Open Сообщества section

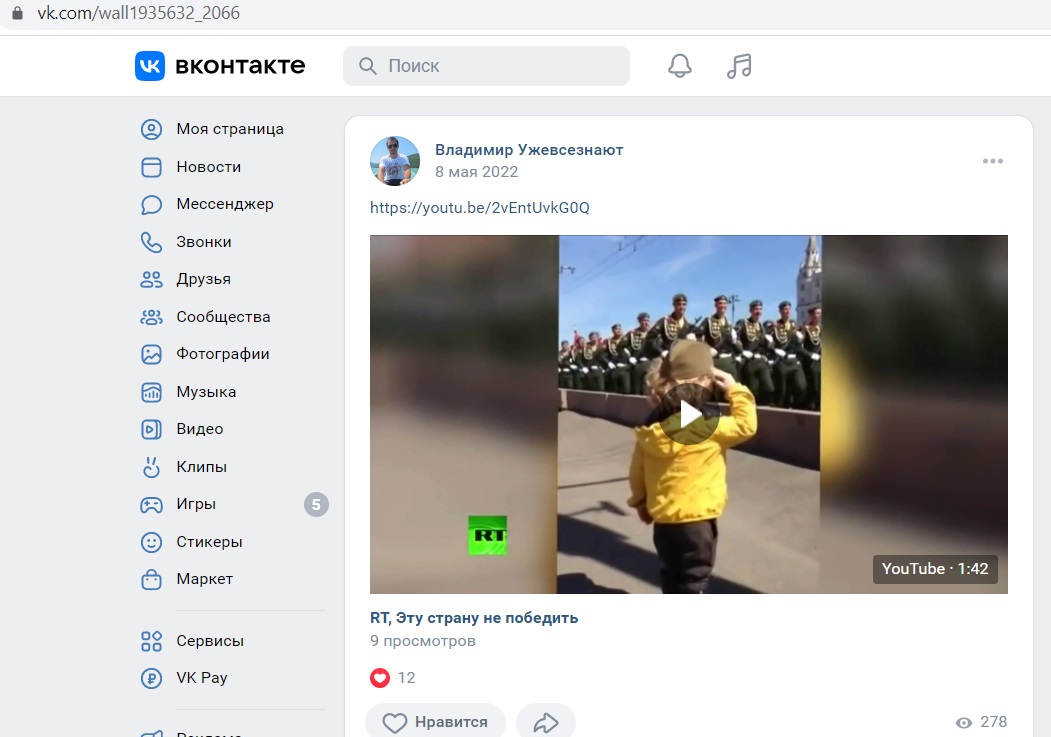point(223,317)
